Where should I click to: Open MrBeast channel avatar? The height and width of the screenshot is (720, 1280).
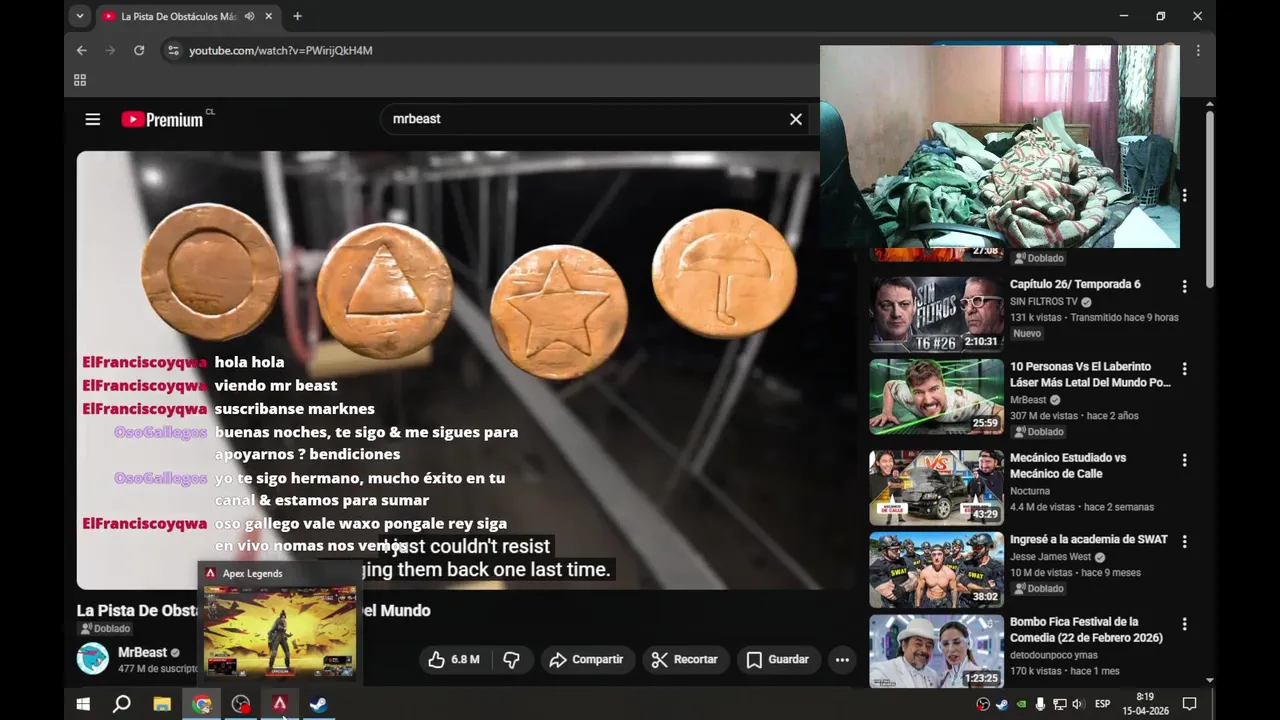click(x=93, y=659)
